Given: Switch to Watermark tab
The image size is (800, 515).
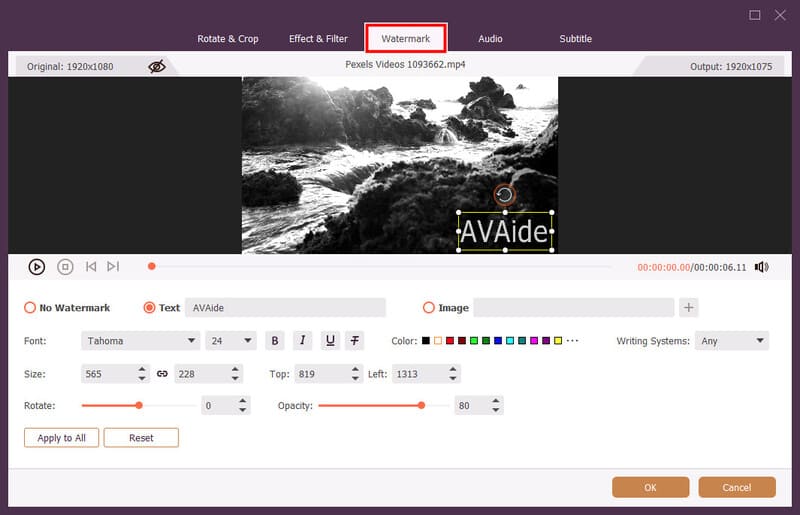Looking at the screenshot, I should click(406, 38).
